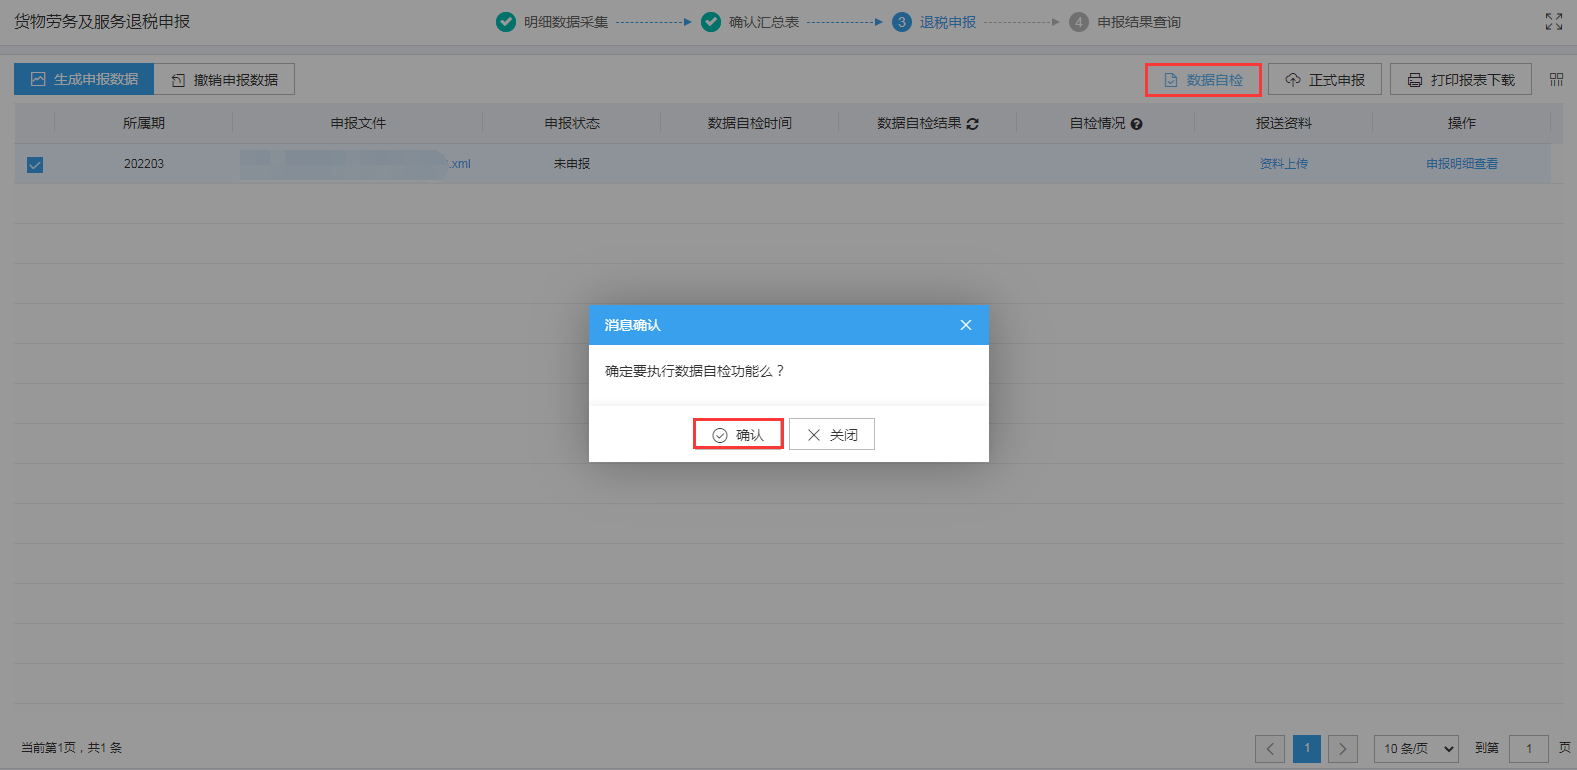
Task: Go to previous page arrow
Action: point(1270,748)
